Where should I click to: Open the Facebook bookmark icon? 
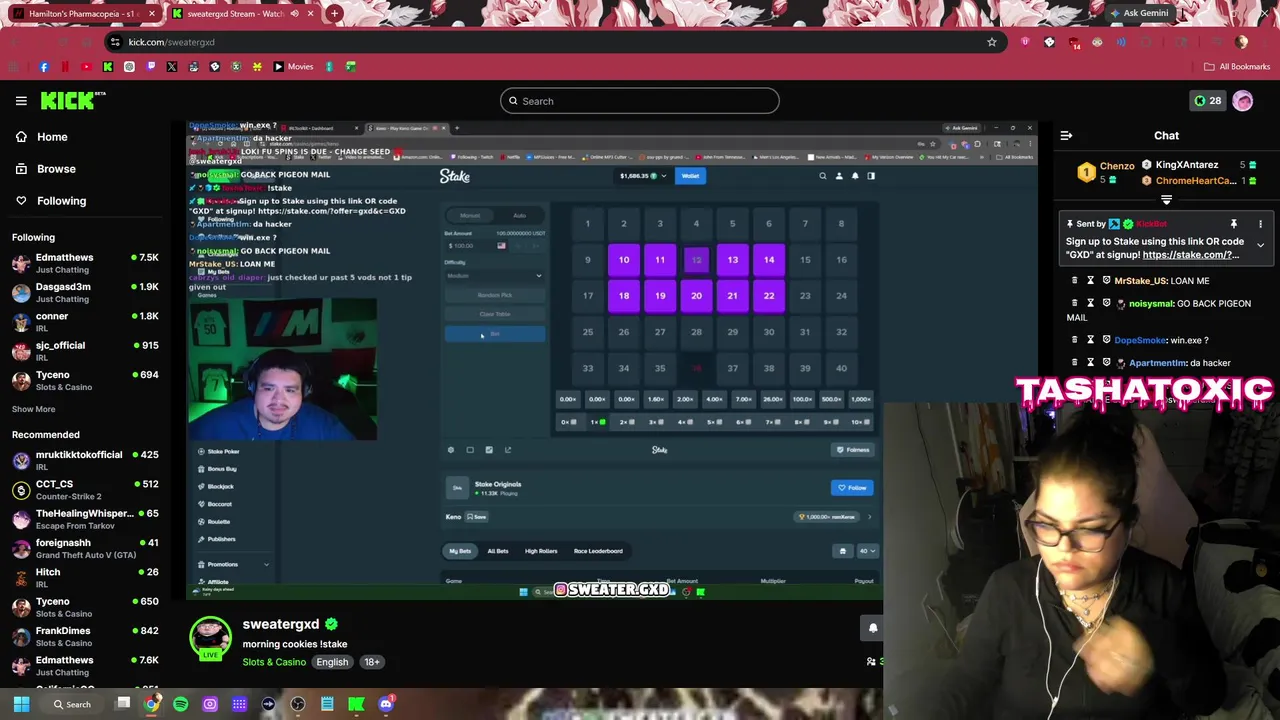click(44, 67)
